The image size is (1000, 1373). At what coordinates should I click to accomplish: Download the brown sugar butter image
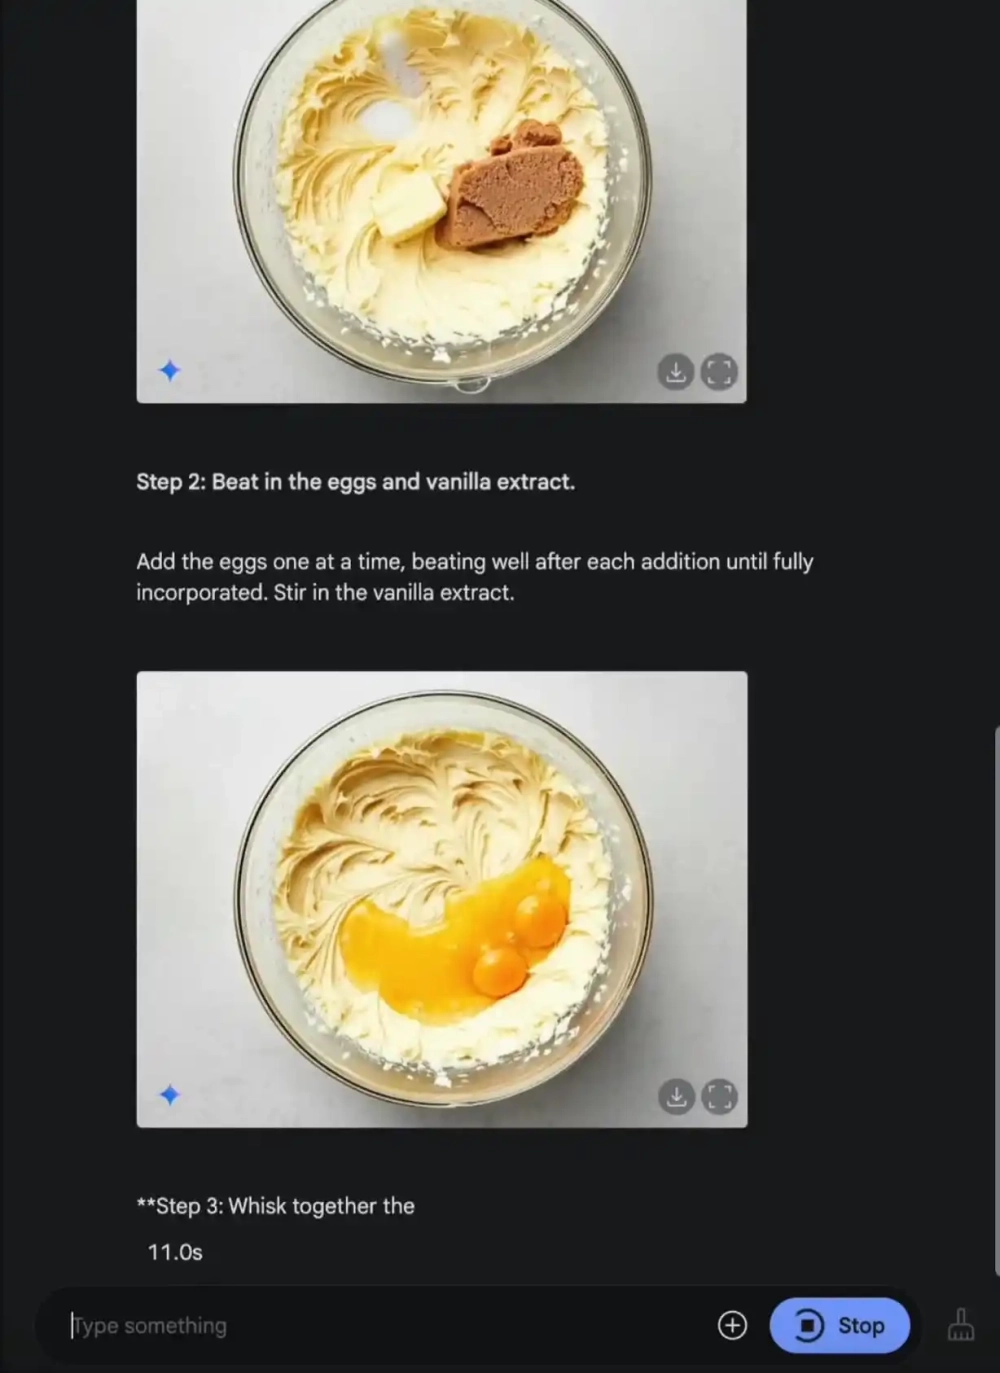(x=676, y=372)
